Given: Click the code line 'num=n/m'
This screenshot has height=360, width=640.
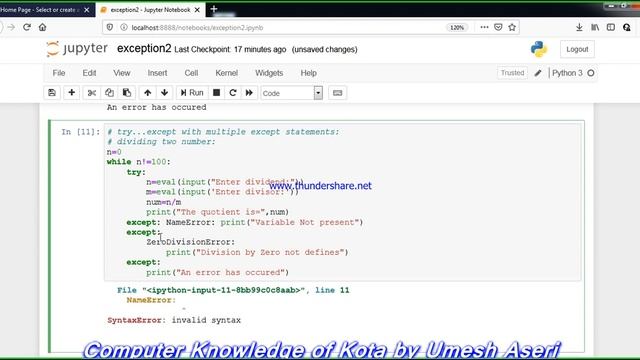Looking at the screenshot, I should pyautogui.click(x=164, y=202).
